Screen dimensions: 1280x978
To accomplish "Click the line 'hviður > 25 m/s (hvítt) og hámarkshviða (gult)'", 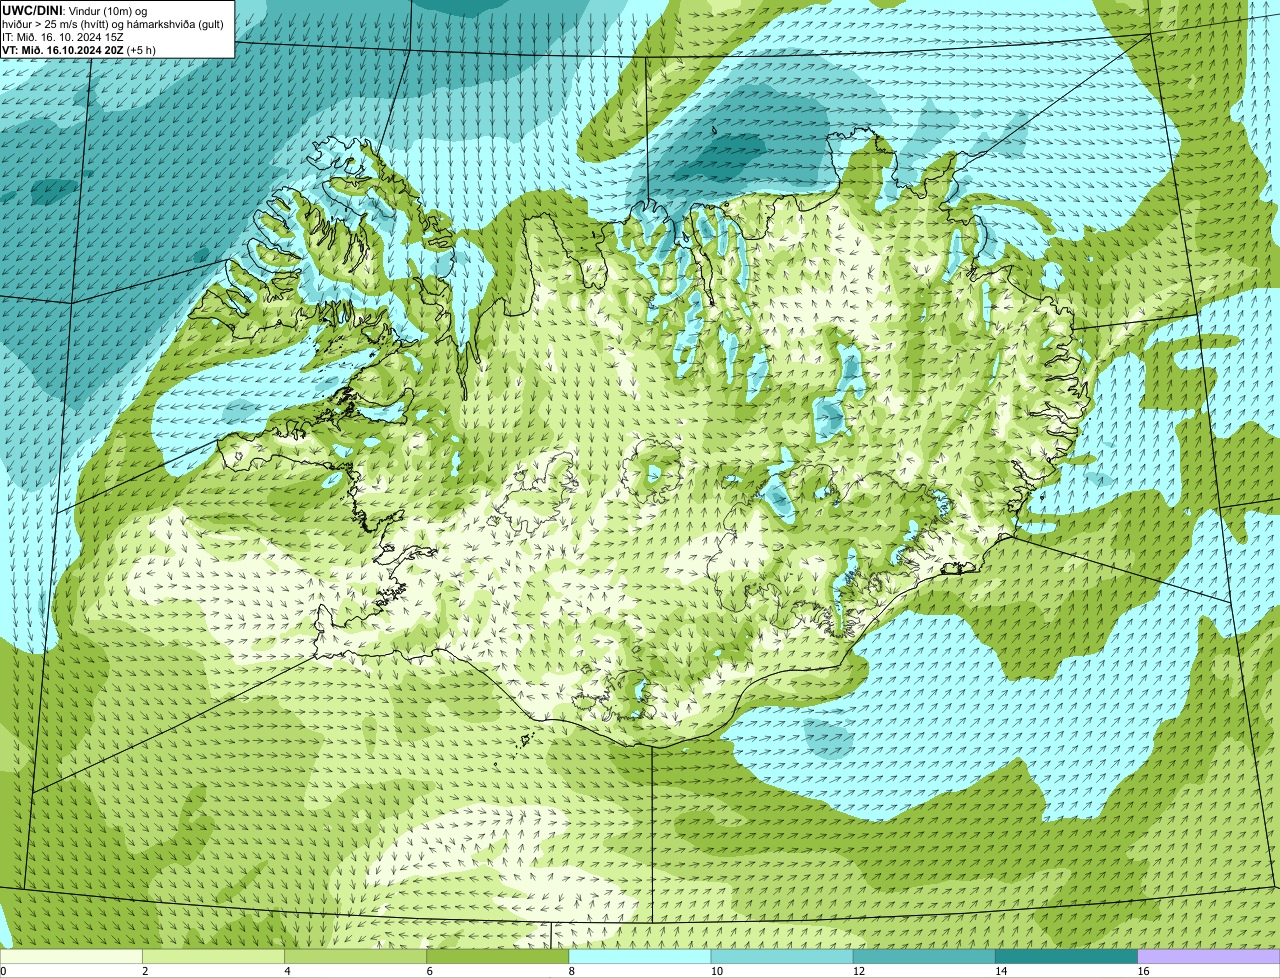I will (113, 24).
